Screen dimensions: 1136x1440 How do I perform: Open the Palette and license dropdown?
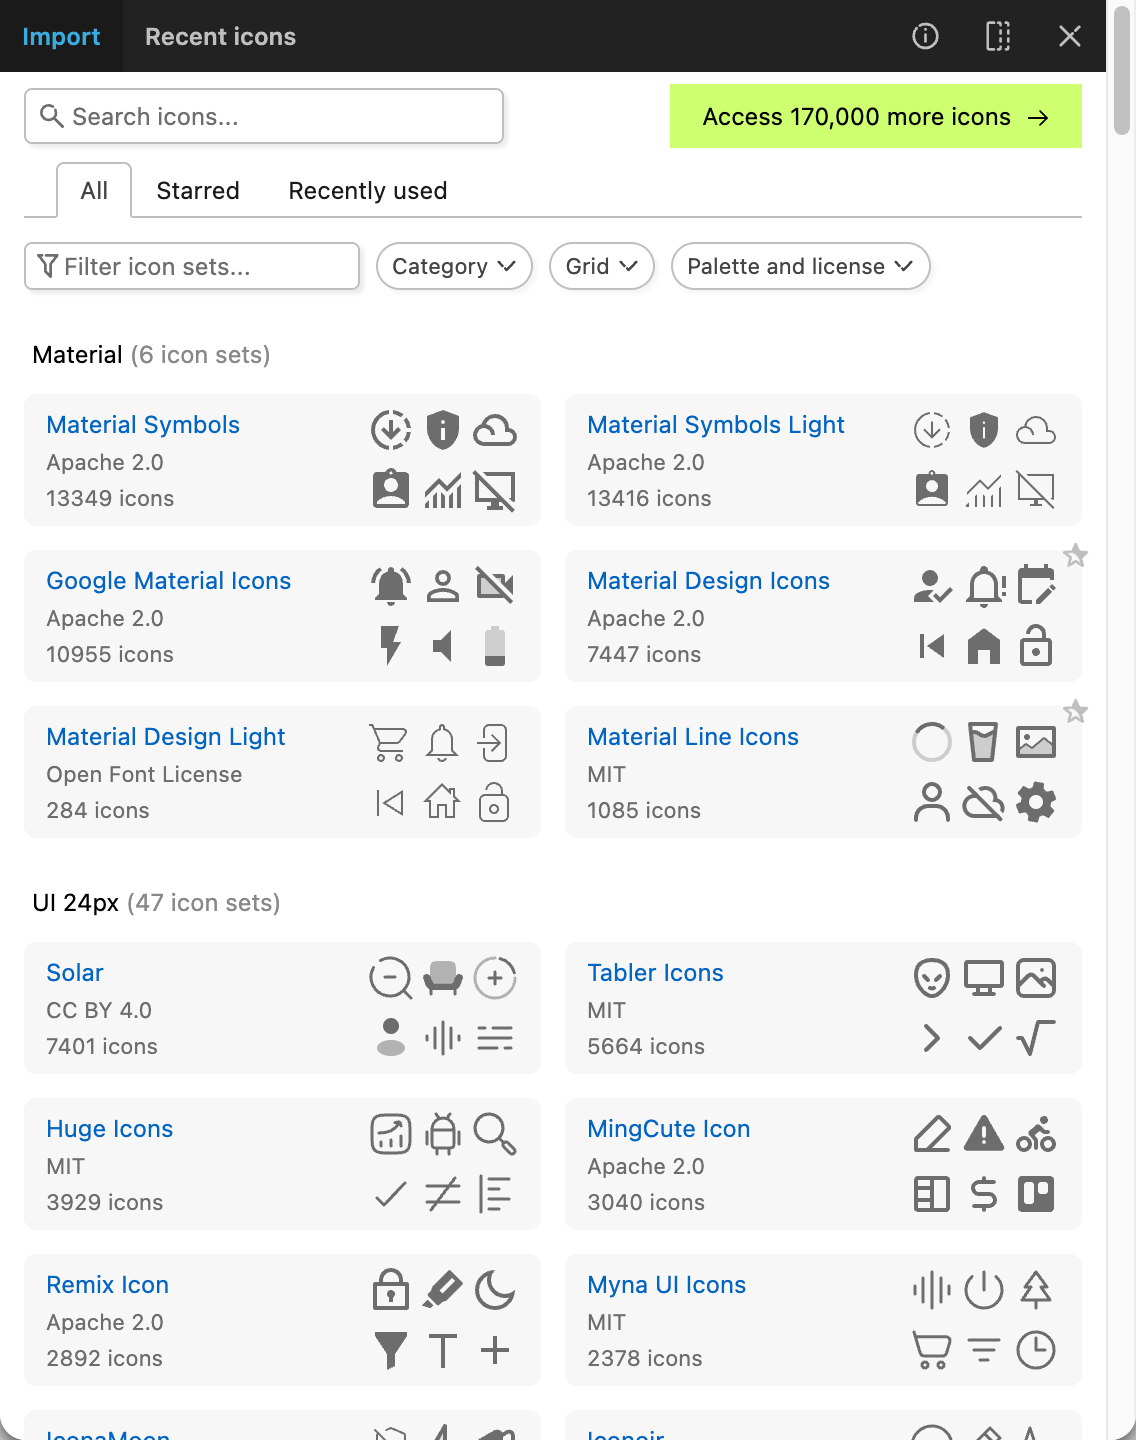point(799,266)
